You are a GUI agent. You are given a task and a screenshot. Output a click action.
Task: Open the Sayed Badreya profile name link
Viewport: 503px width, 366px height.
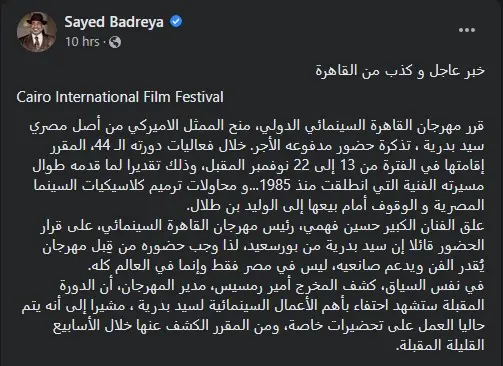click(114, 22)
